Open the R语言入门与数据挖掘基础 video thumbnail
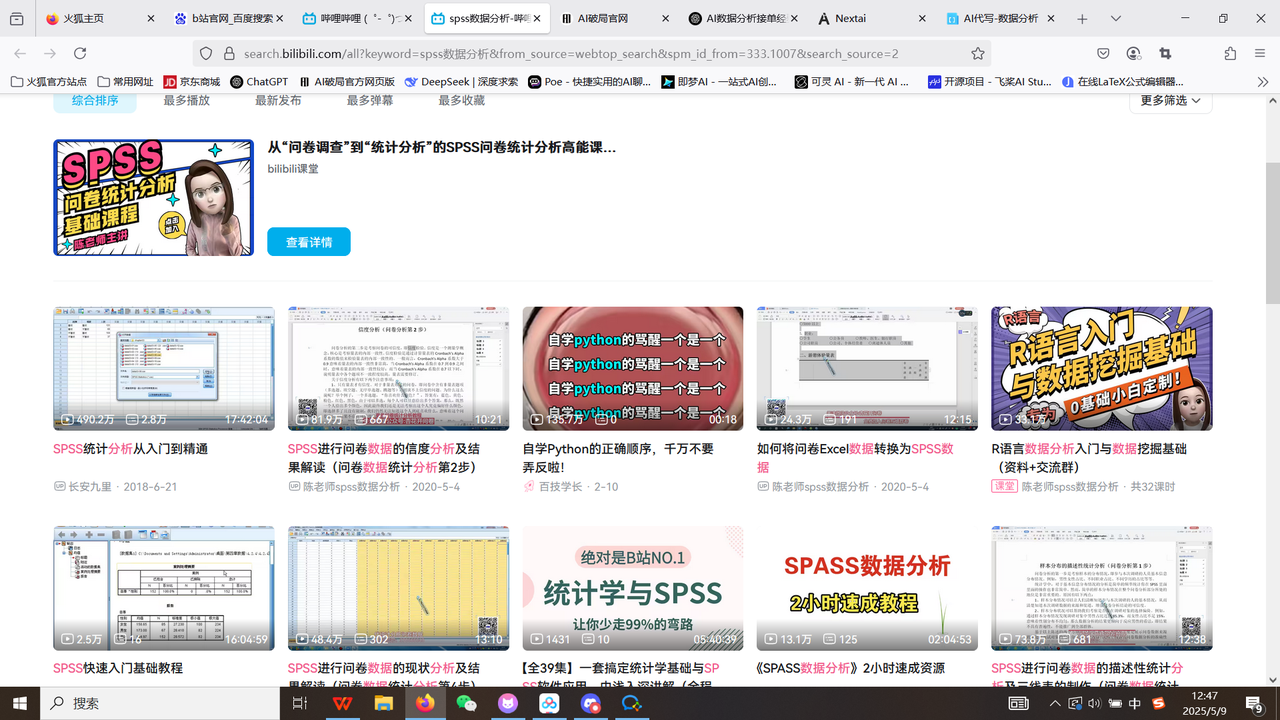 pyautogui.click(x=1102, y=368)
